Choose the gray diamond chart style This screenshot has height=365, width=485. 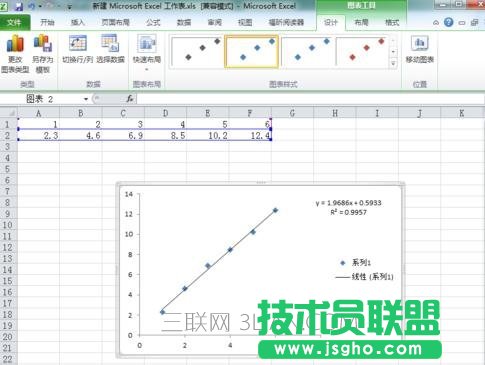coord(197,52)
